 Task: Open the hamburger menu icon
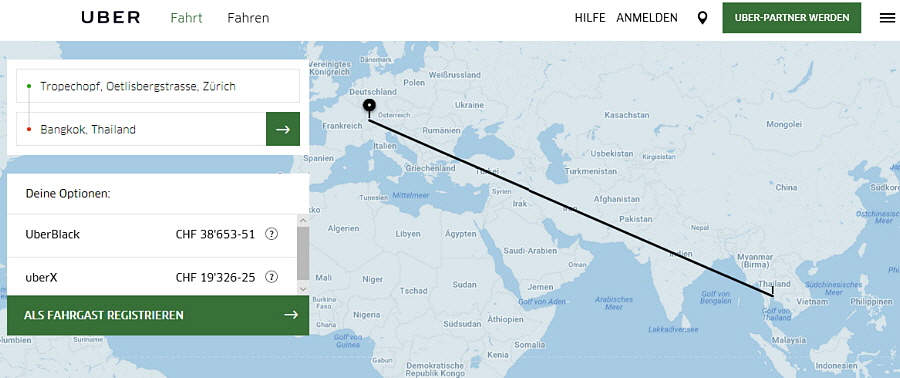pyautogui.click(x=887, y=18)
